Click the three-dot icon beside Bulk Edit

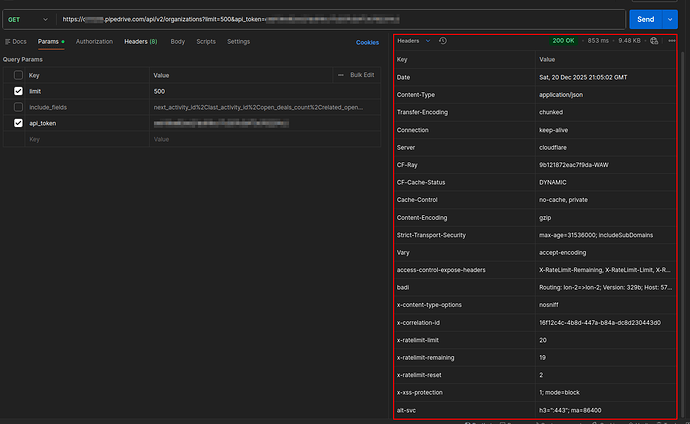point(340,75)
